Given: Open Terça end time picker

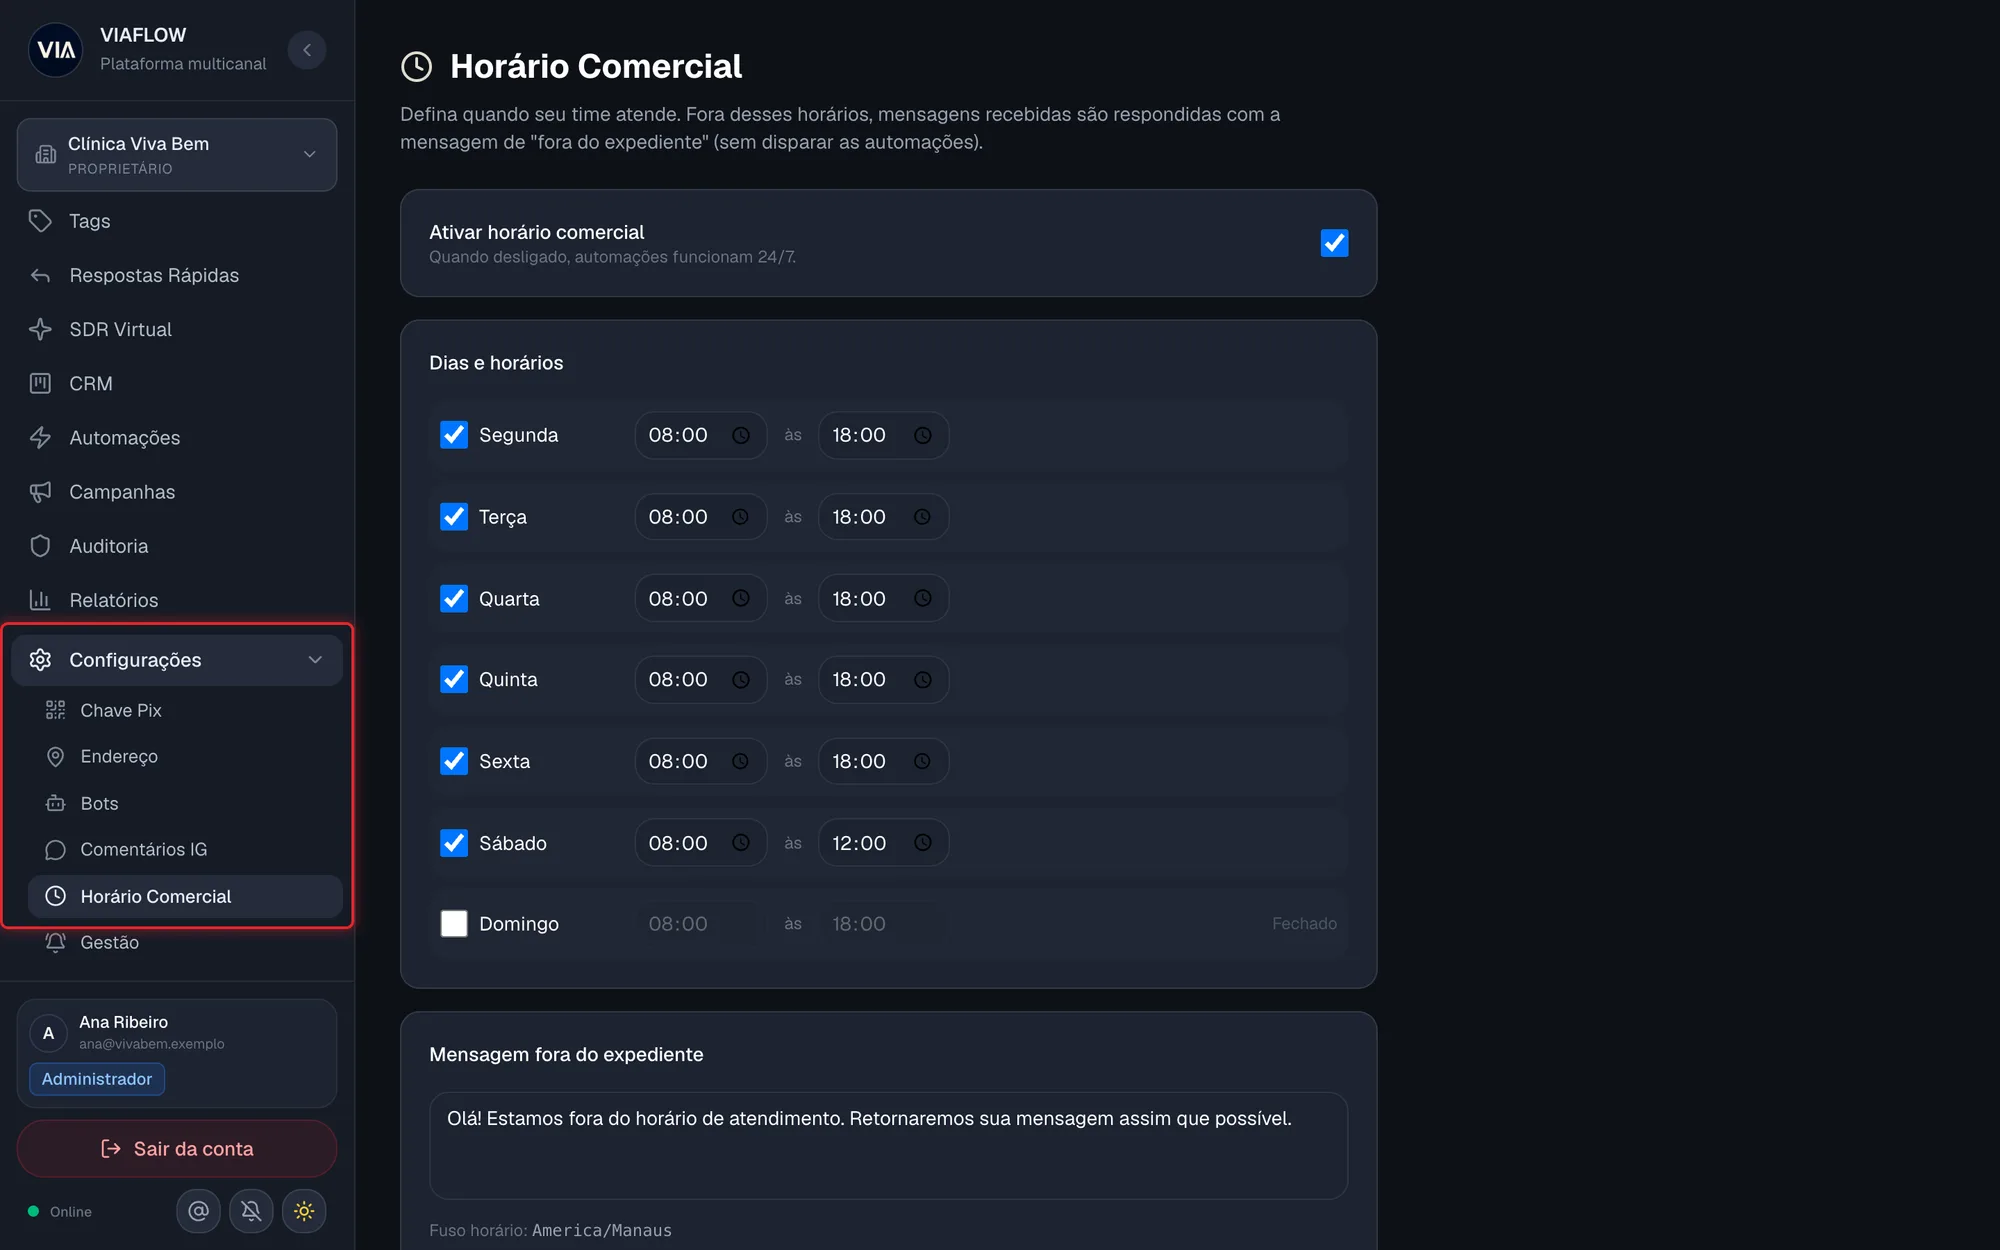Looking at the screenshot, I should click(884, 517).
